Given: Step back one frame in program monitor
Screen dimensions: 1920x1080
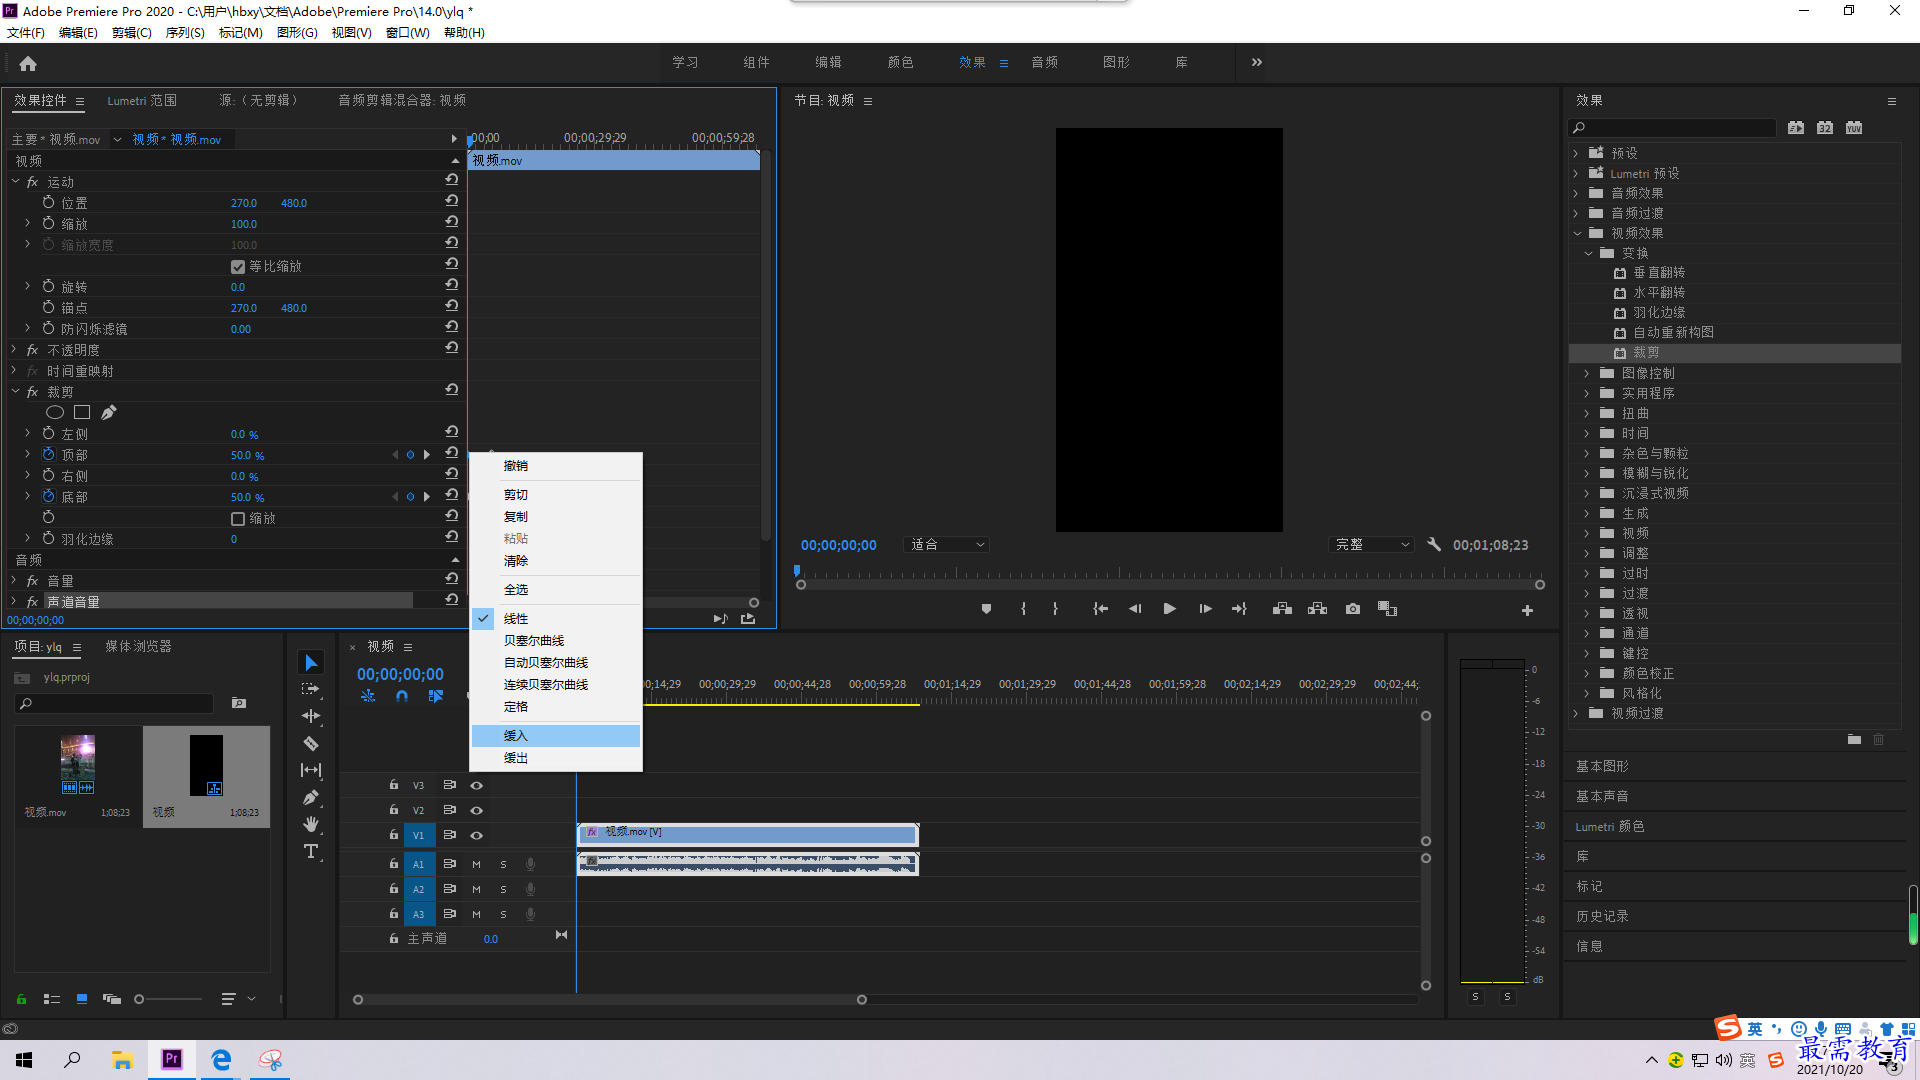Looking at the screenshot, I should 1134,609.
